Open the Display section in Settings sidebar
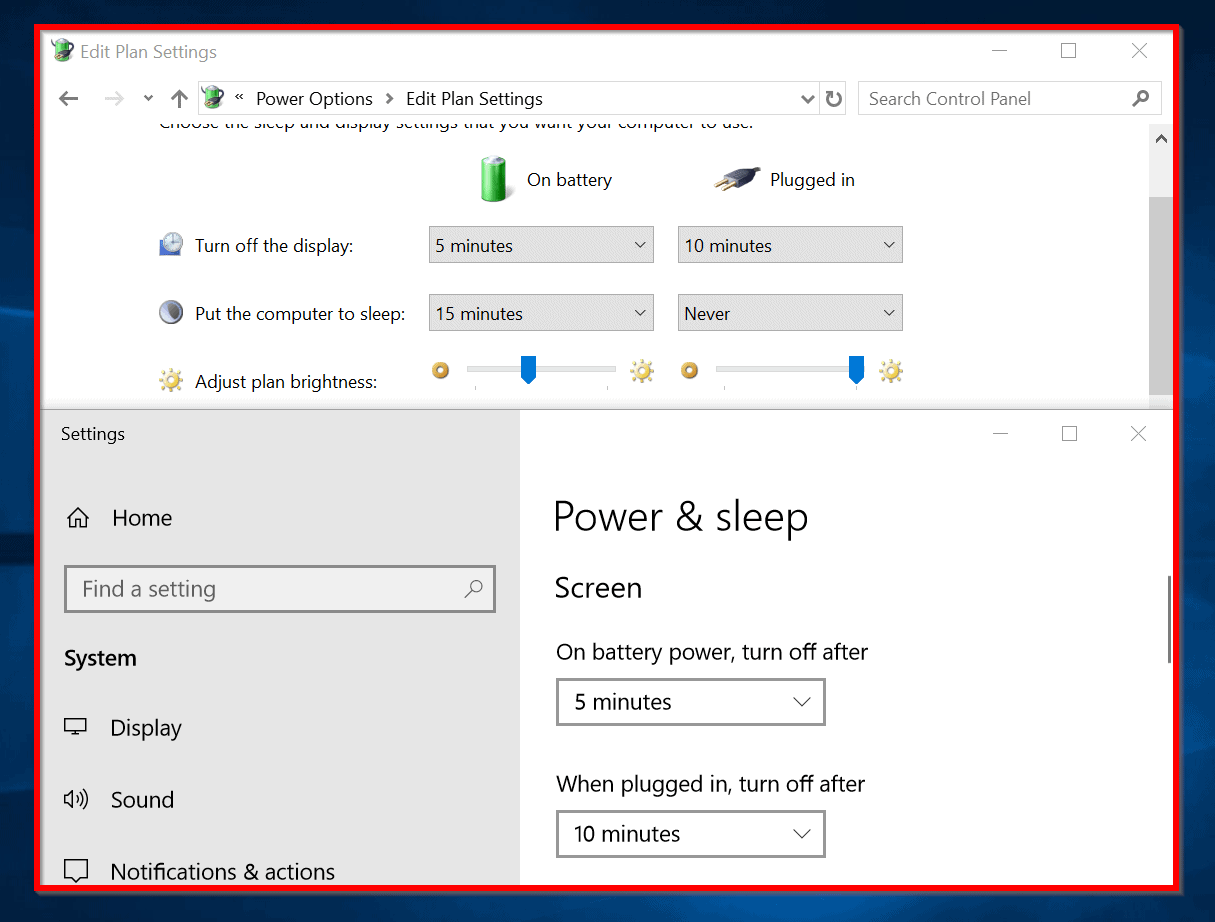1215x922 pixels. pos(145,728)
